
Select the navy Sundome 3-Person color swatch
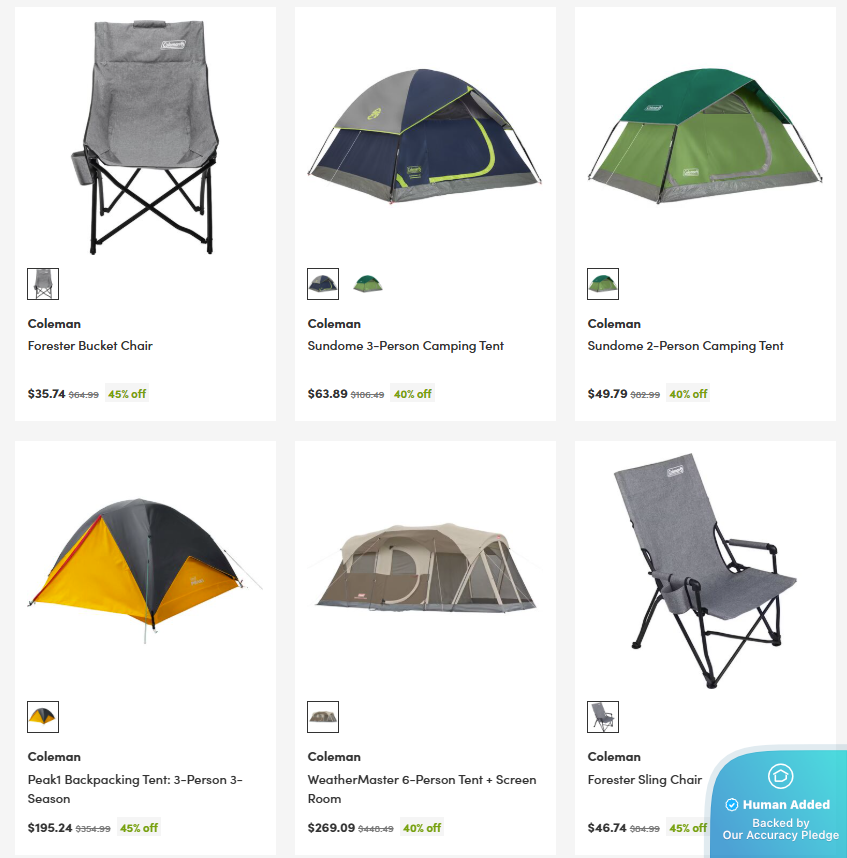[323, 284]
